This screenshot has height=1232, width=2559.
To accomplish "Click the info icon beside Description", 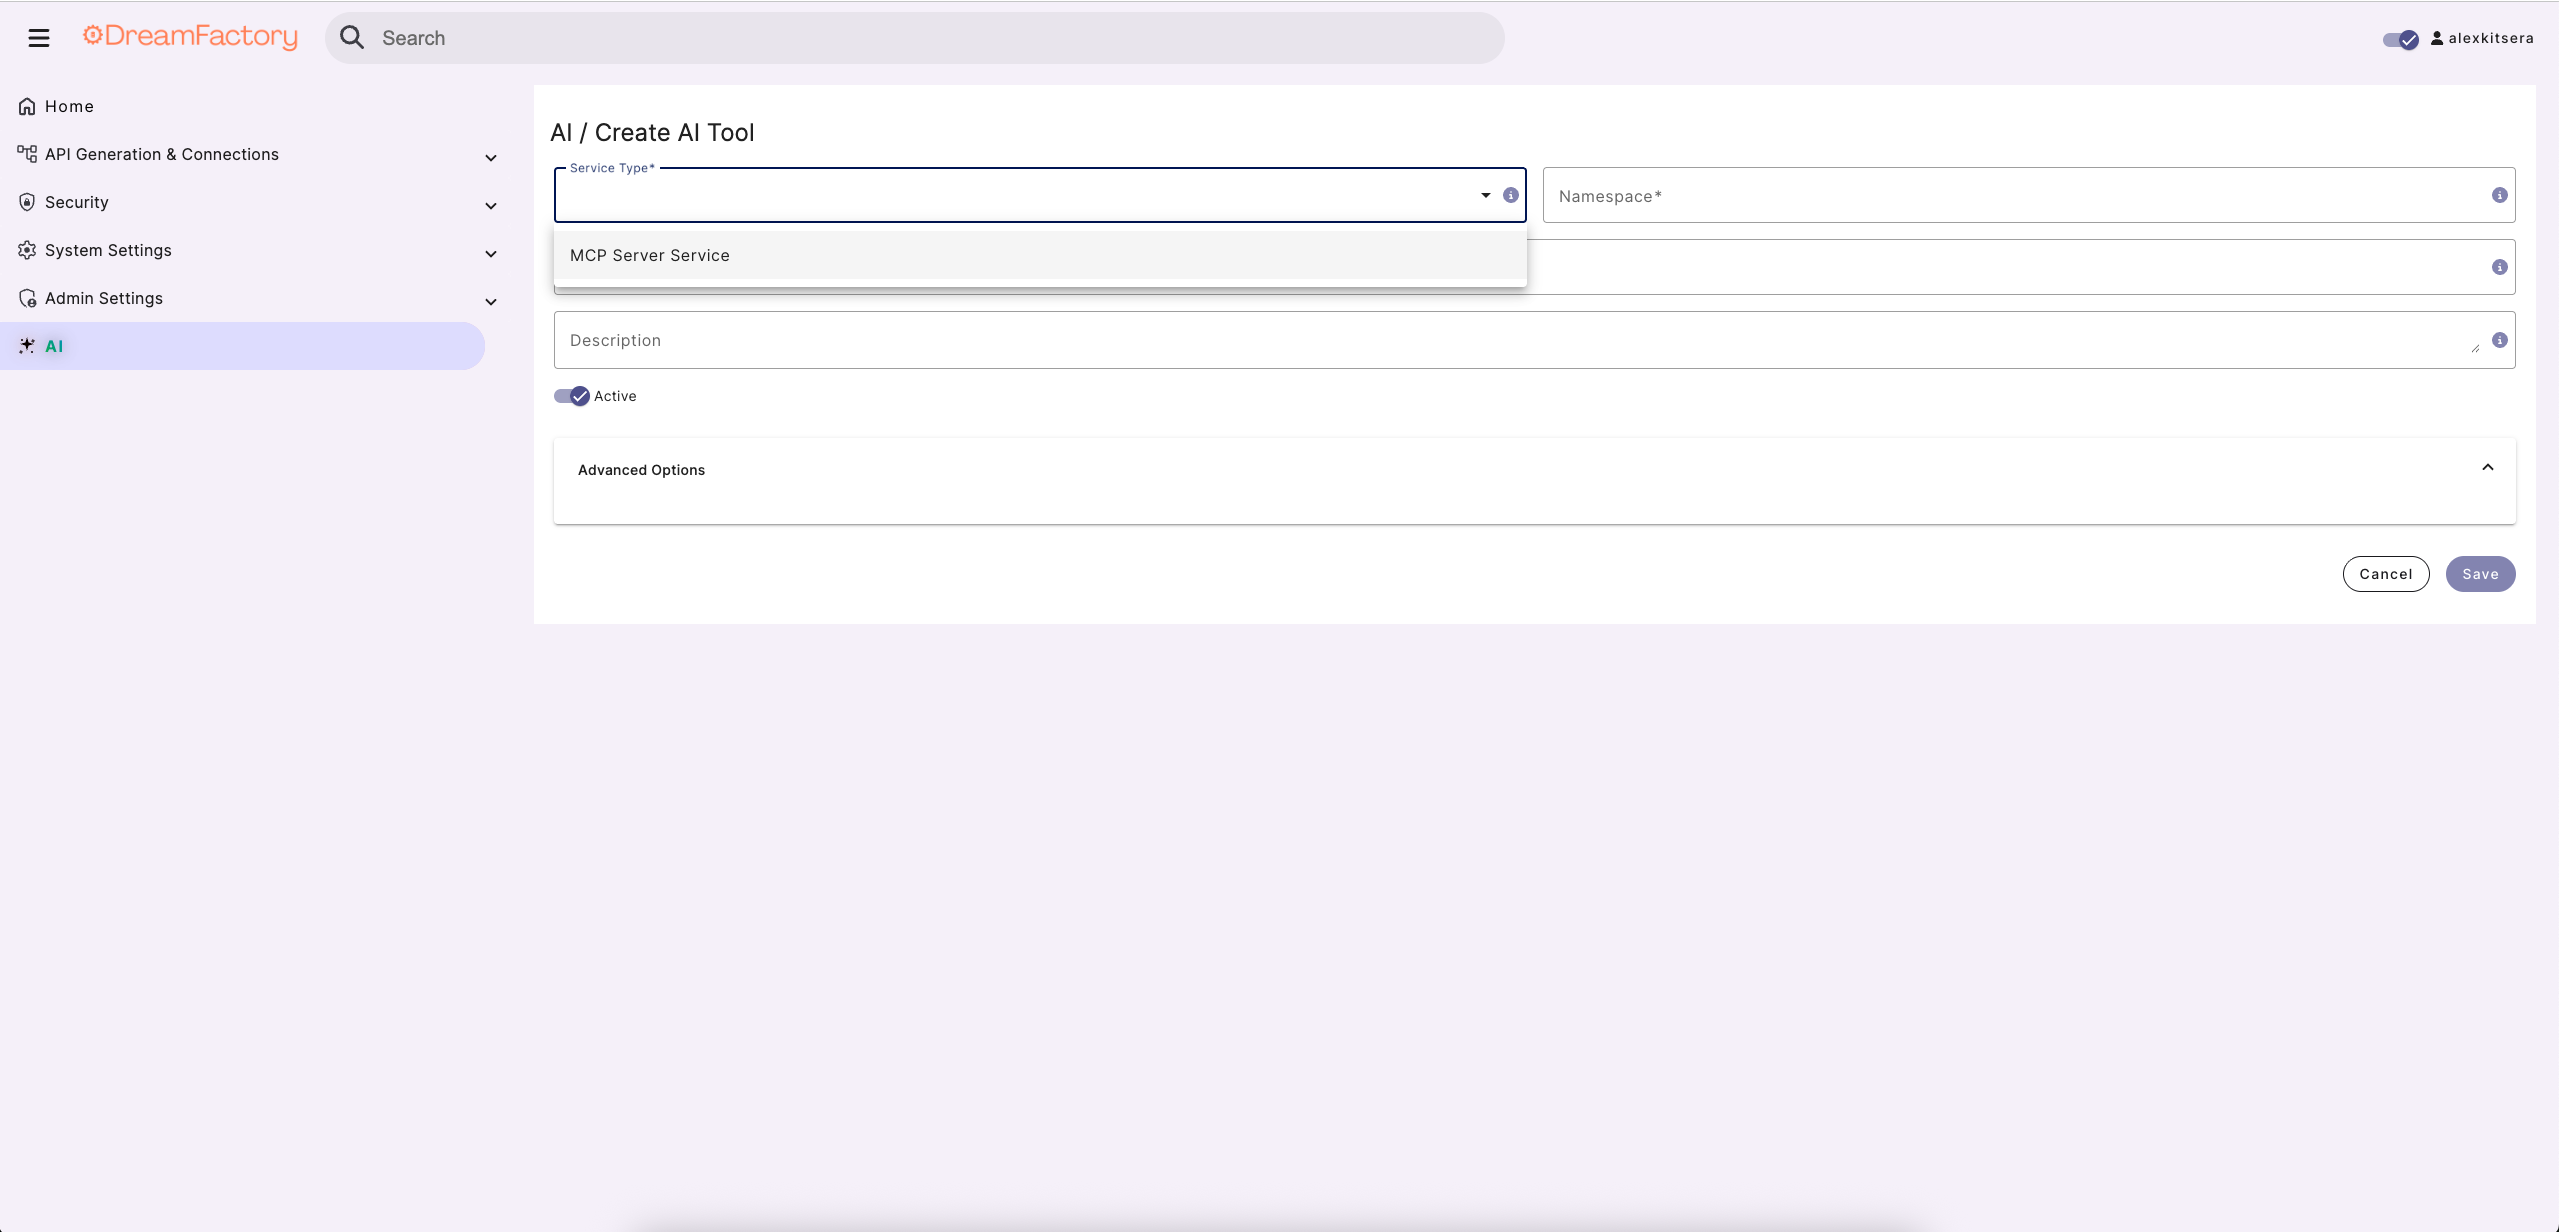I will pos(2500,340).
